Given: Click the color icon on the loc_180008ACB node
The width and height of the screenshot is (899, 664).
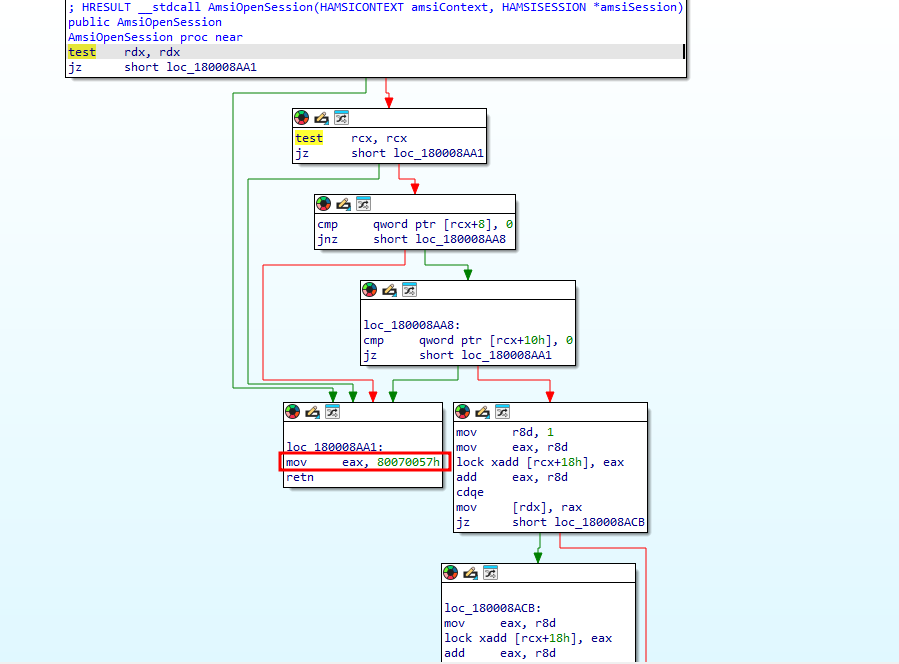Looking at the screenshot, I should coord(451,573).
